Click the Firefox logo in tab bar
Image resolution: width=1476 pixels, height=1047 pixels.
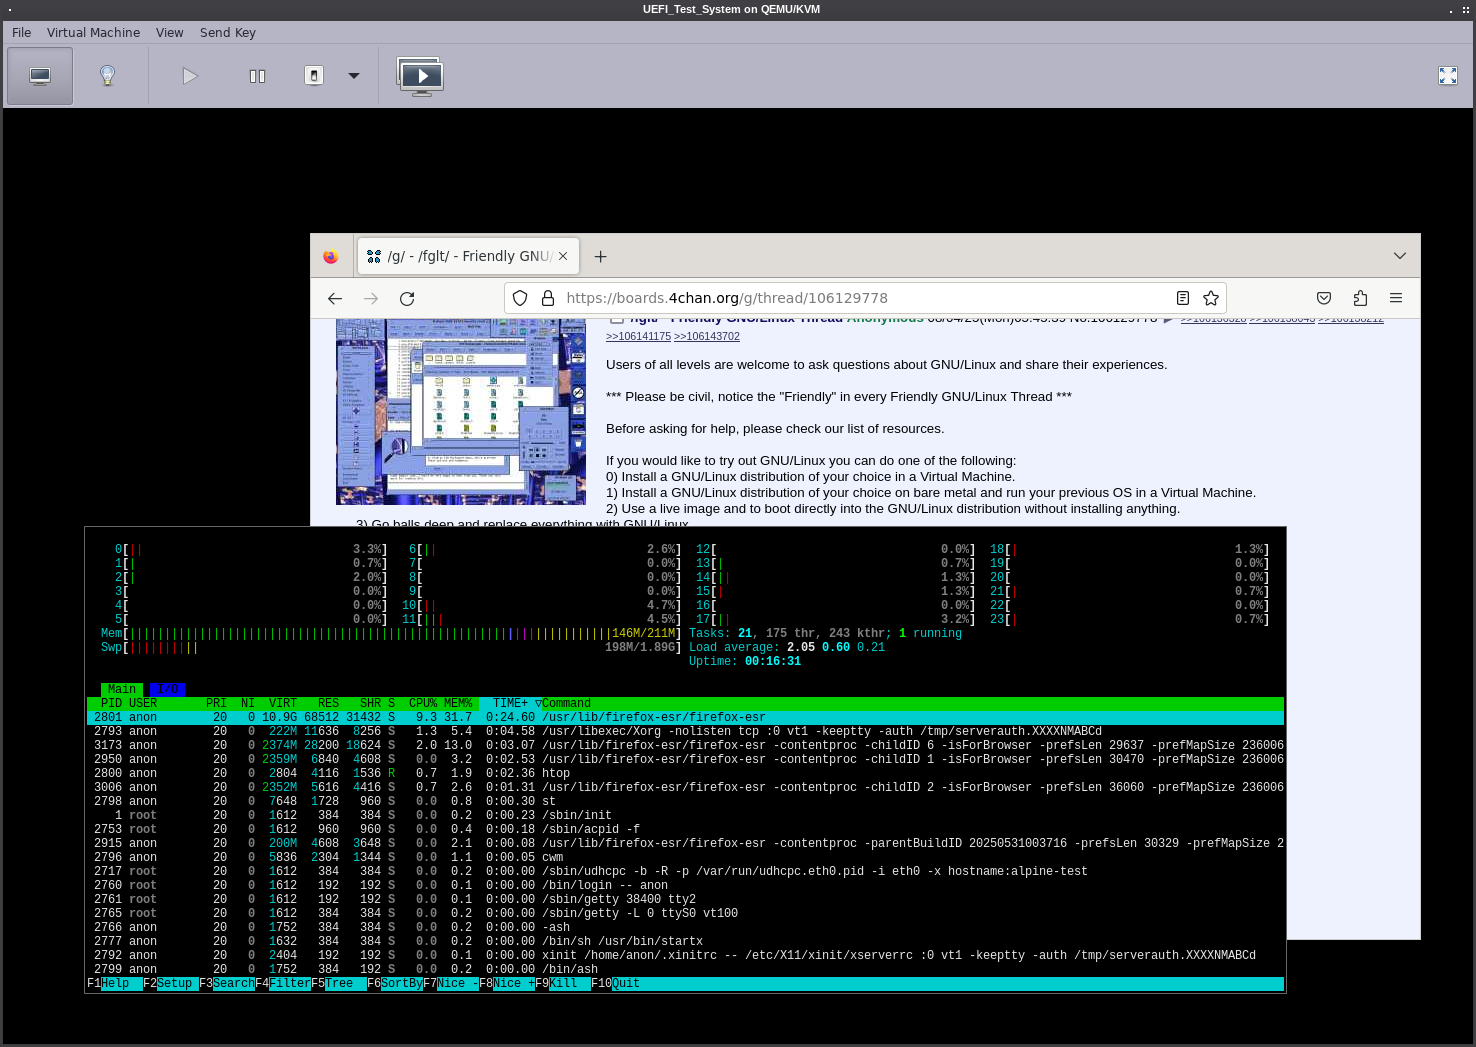coord(331,257)
